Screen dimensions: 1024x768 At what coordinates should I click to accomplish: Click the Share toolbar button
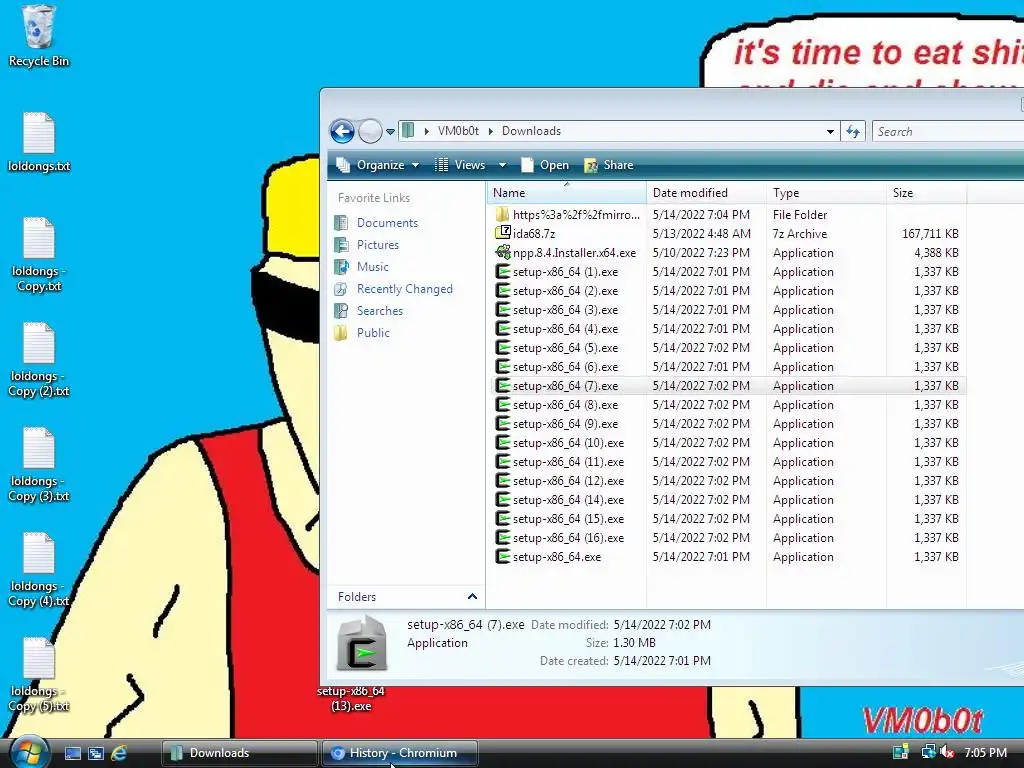(609, 165)
